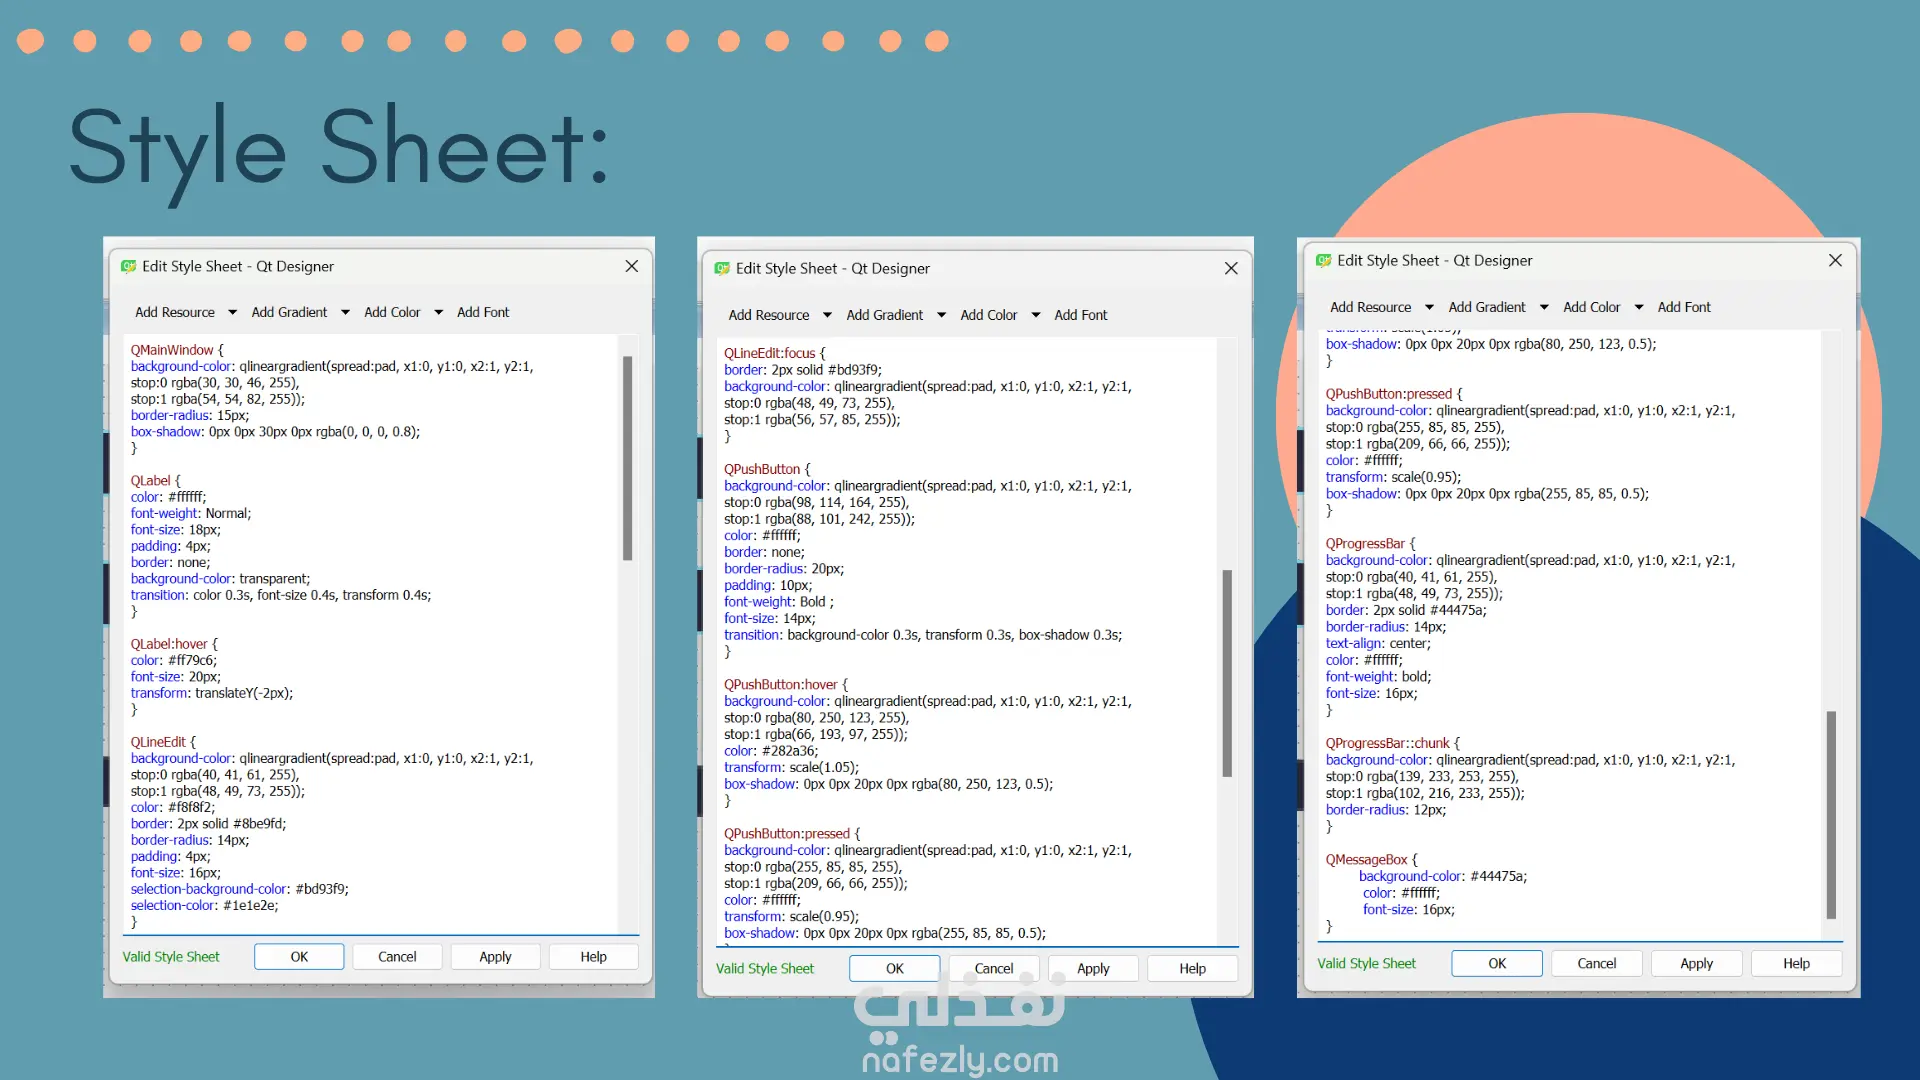Confirm with OK in the QProgressBar dialog
The height and width of the screenshot is (1080, 1920).
[x=1497, y=964]
